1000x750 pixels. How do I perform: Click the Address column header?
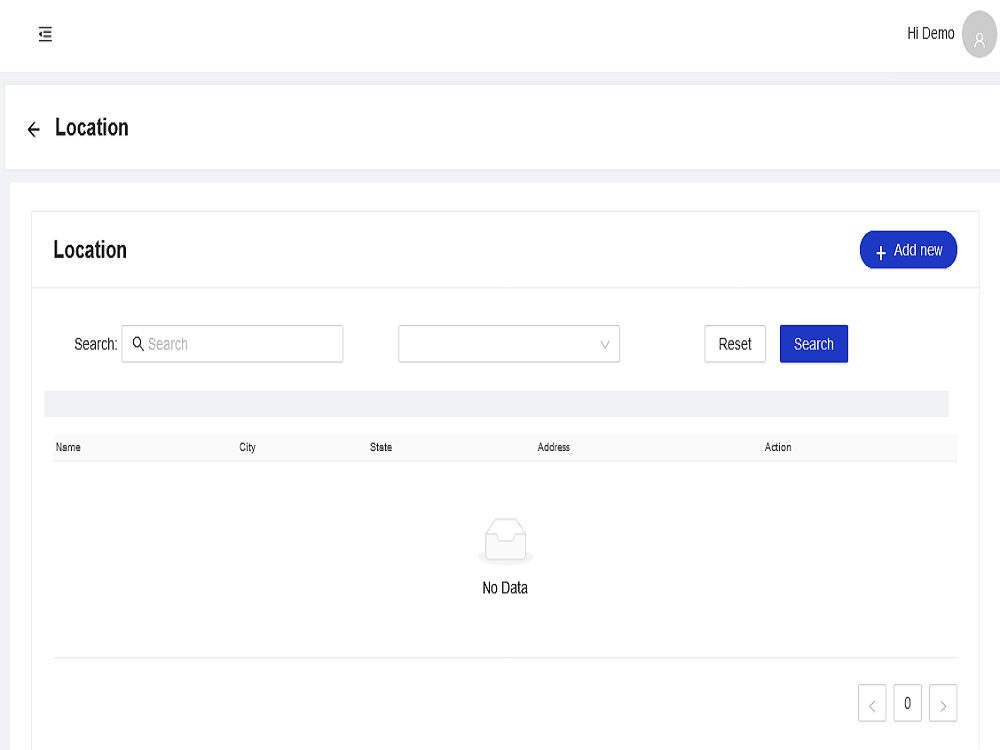click(554, 447)
